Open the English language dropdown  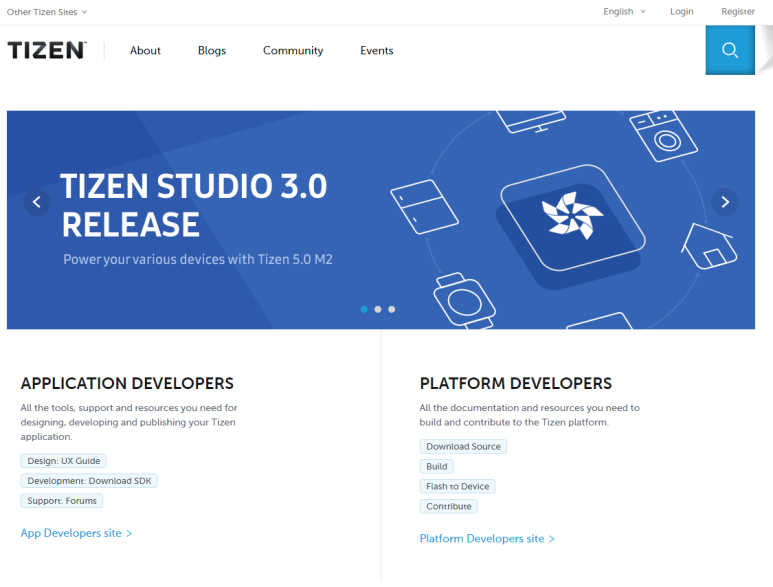(x=624, y=11)
